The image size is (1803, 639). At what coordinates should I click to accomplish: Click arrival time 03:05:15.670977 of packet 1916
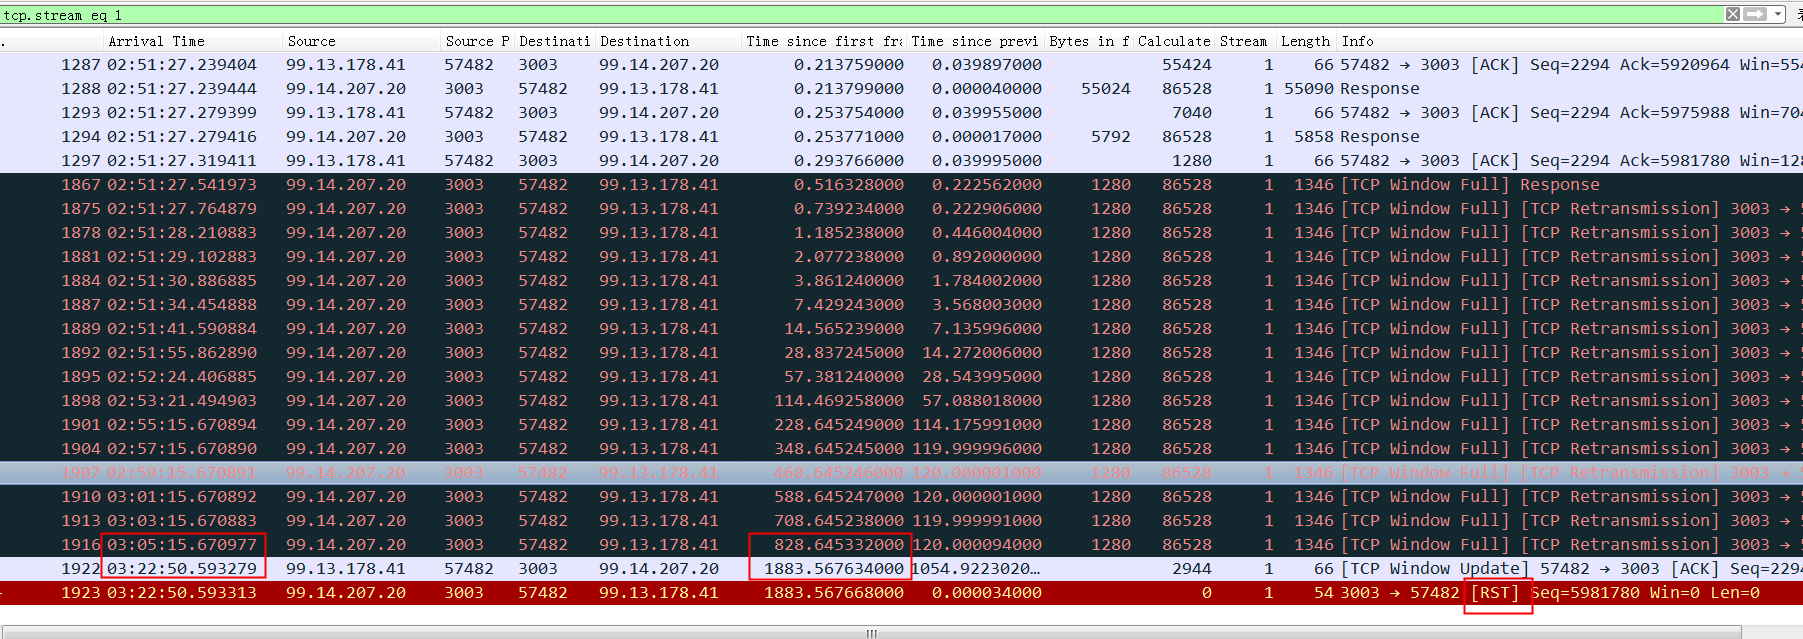182,545
